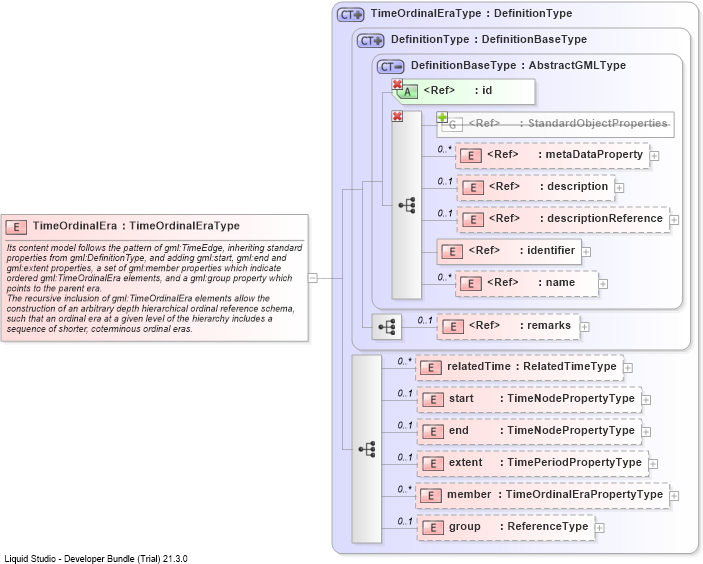Screen dimensions: 703x564
Task: Select the TimeOrdinalEraType : DefinitionType label
Action: point(471,13)
